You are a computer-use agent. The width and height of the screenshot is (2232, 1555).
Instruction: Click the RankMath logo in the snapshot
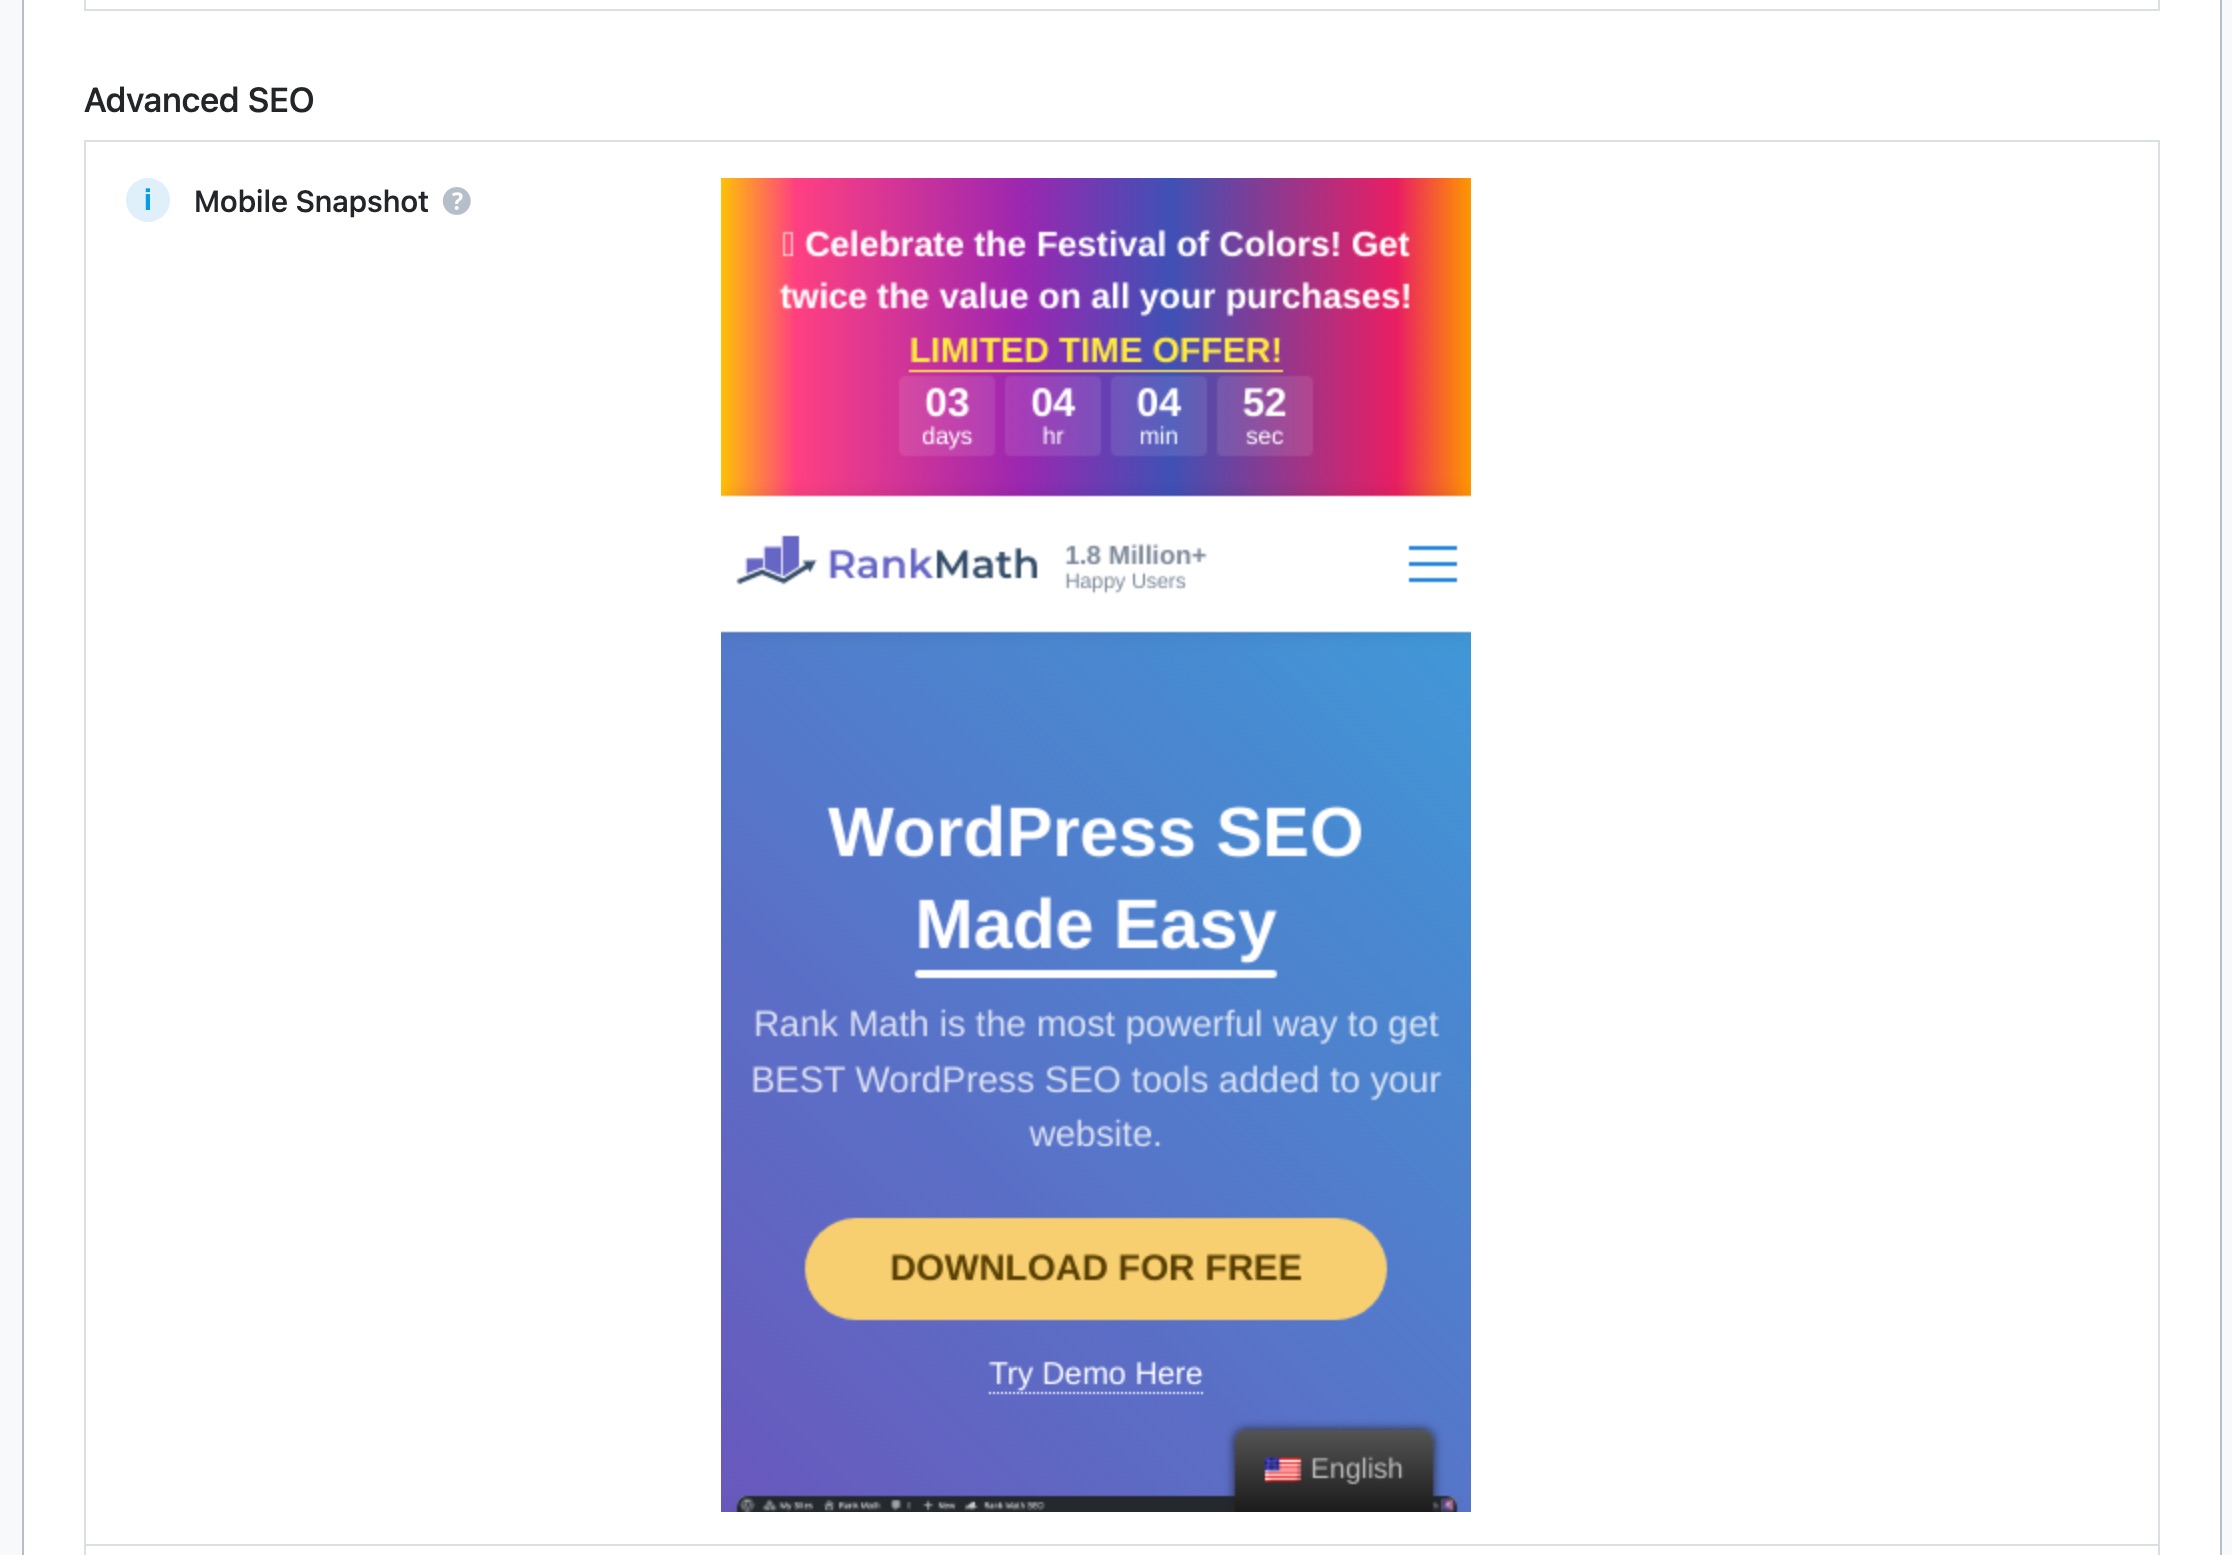[888, 563]
